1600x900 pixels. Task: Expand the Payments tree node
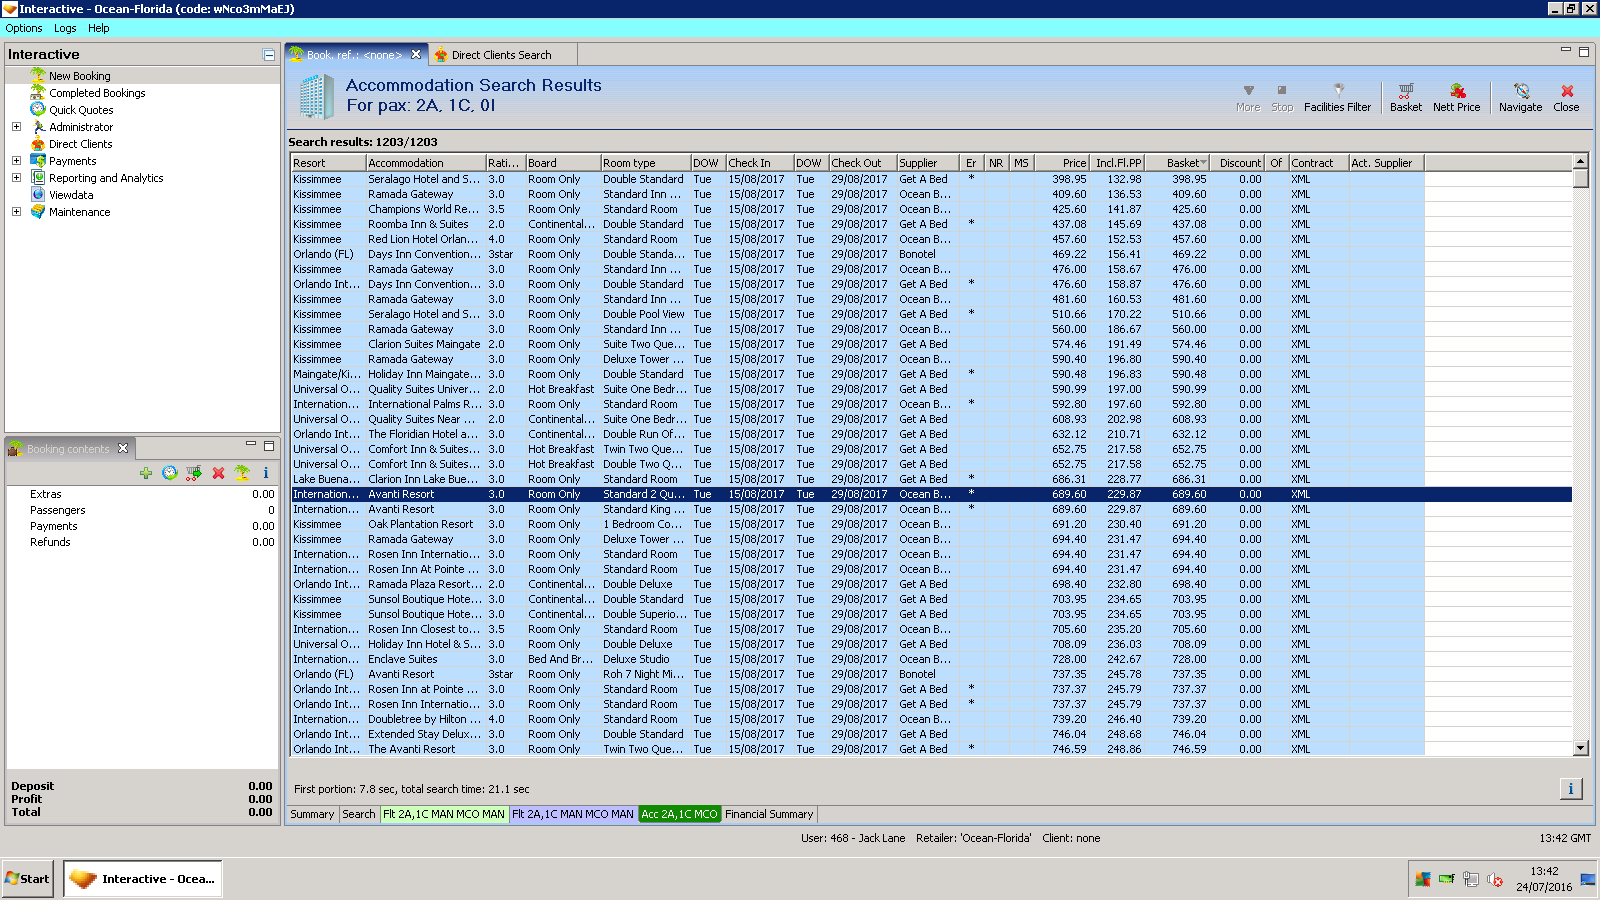pos(16,161)
